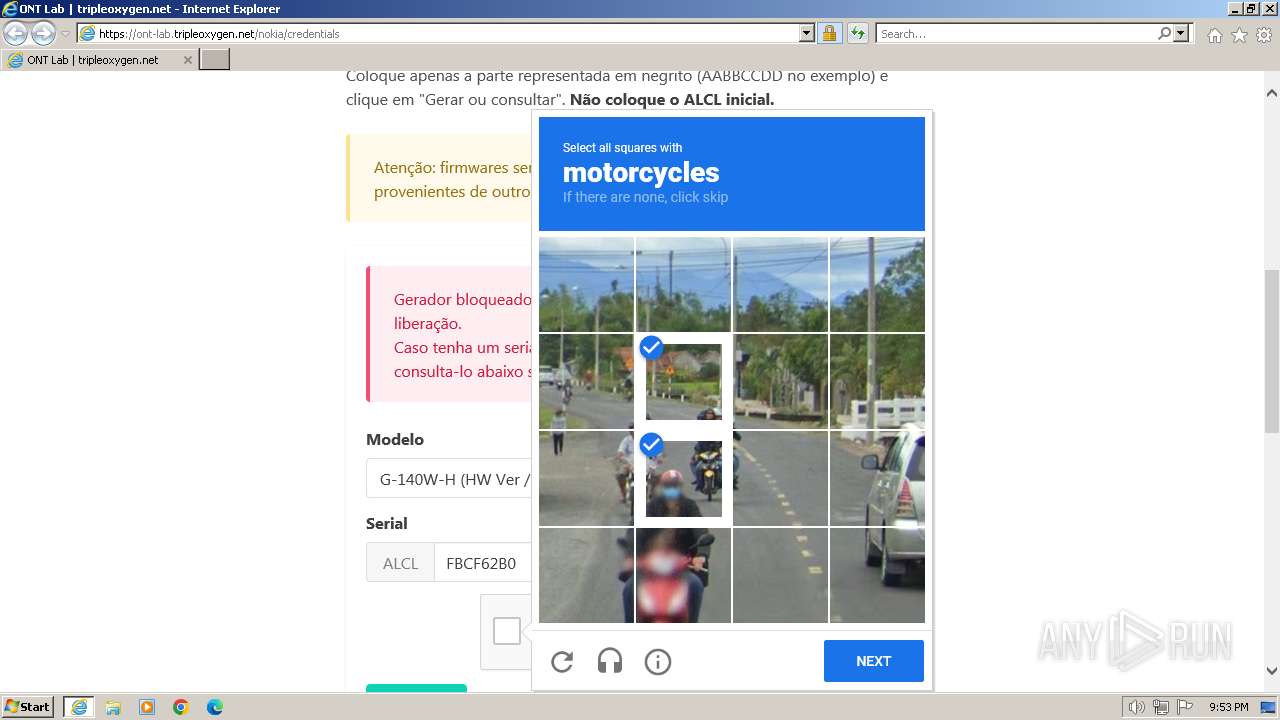Screen dimensions: 1280x720
Task: Expand the search provider dropdown arrow
Action: [1181, 33]
